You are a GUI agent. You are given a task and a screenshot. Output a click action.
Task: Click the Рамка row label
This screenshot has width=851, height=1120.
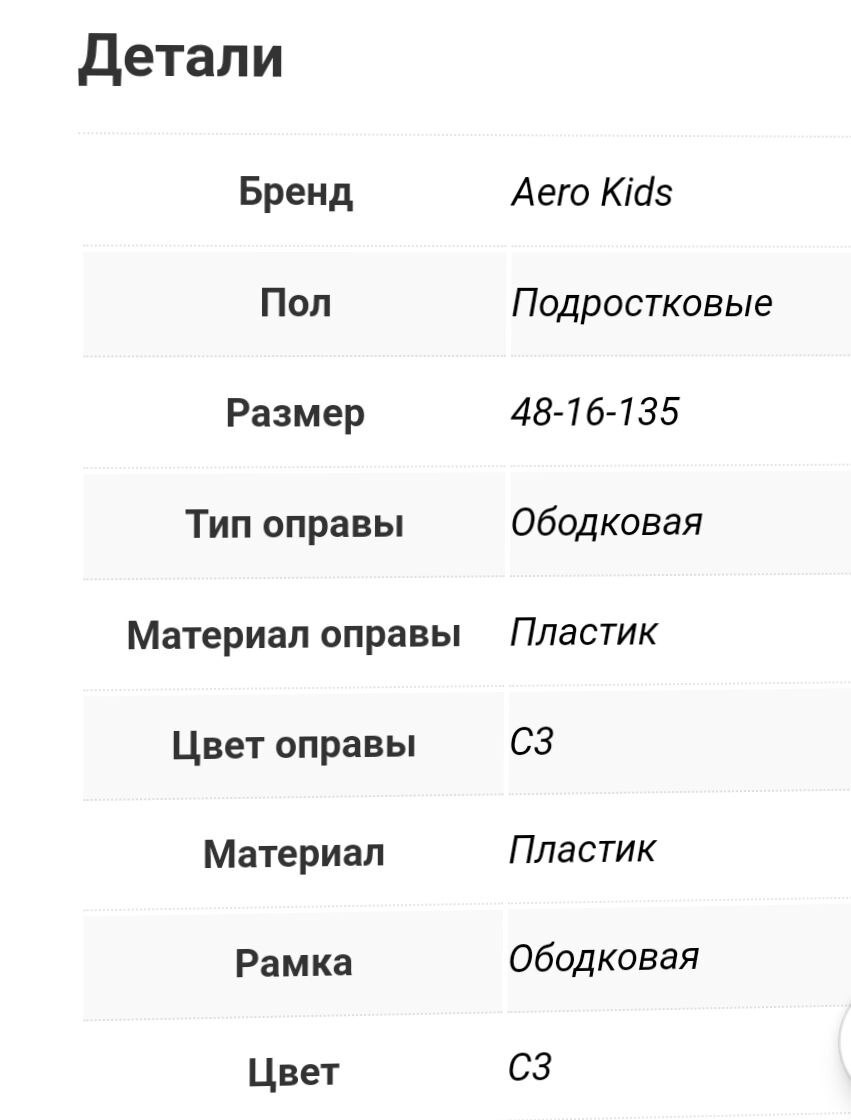click(x=294, y=963)
